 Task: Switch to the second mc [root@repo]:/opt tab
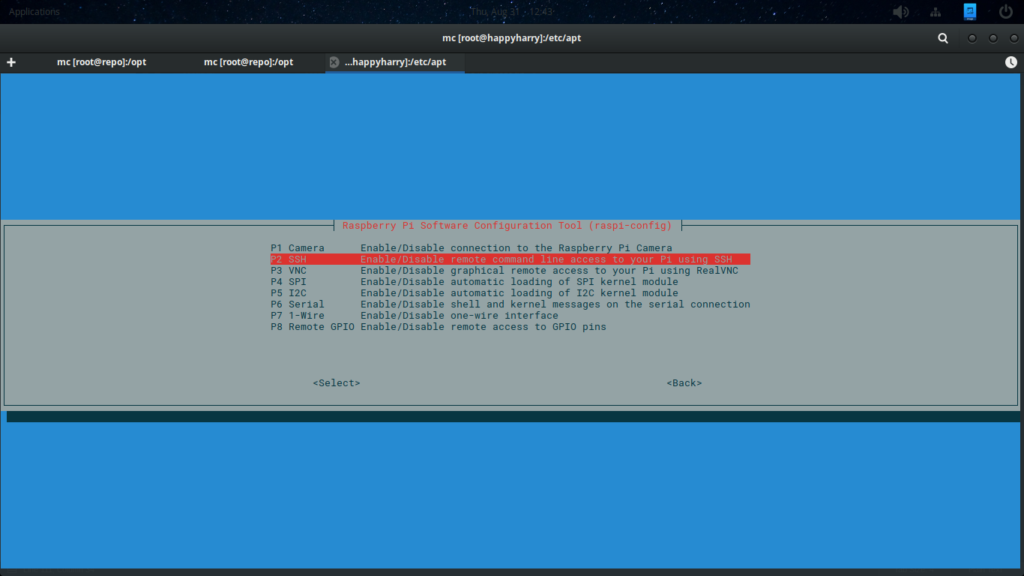[x=248, y=62]
